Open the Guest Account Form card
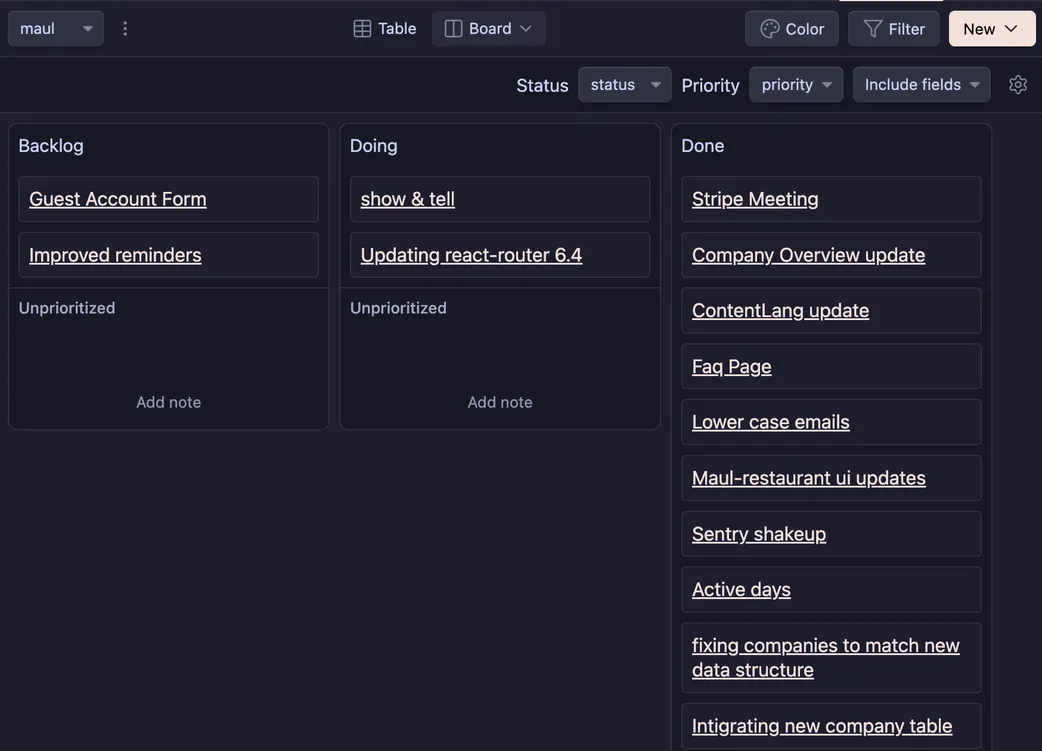The height and width of the screenshot is (751, 1042). (x=118, y=199)
